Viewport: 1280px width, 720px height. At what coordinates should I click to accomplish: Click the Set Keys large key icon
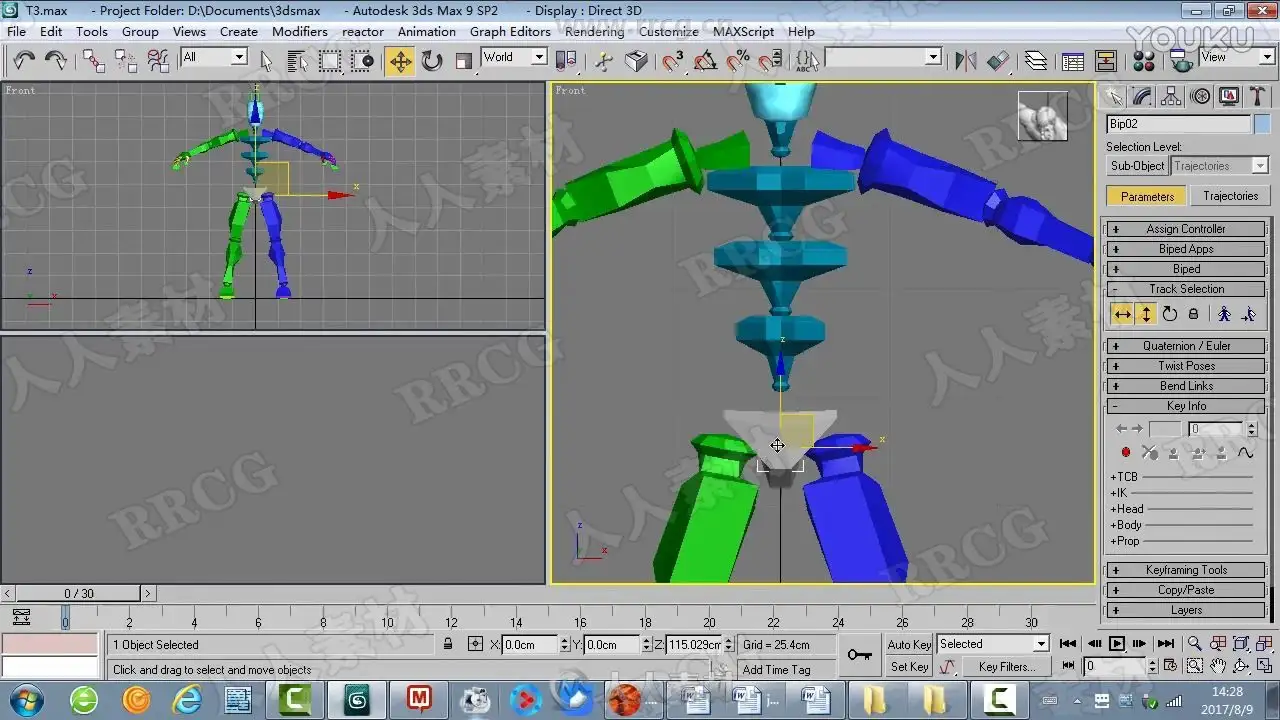tap(859, 655)
